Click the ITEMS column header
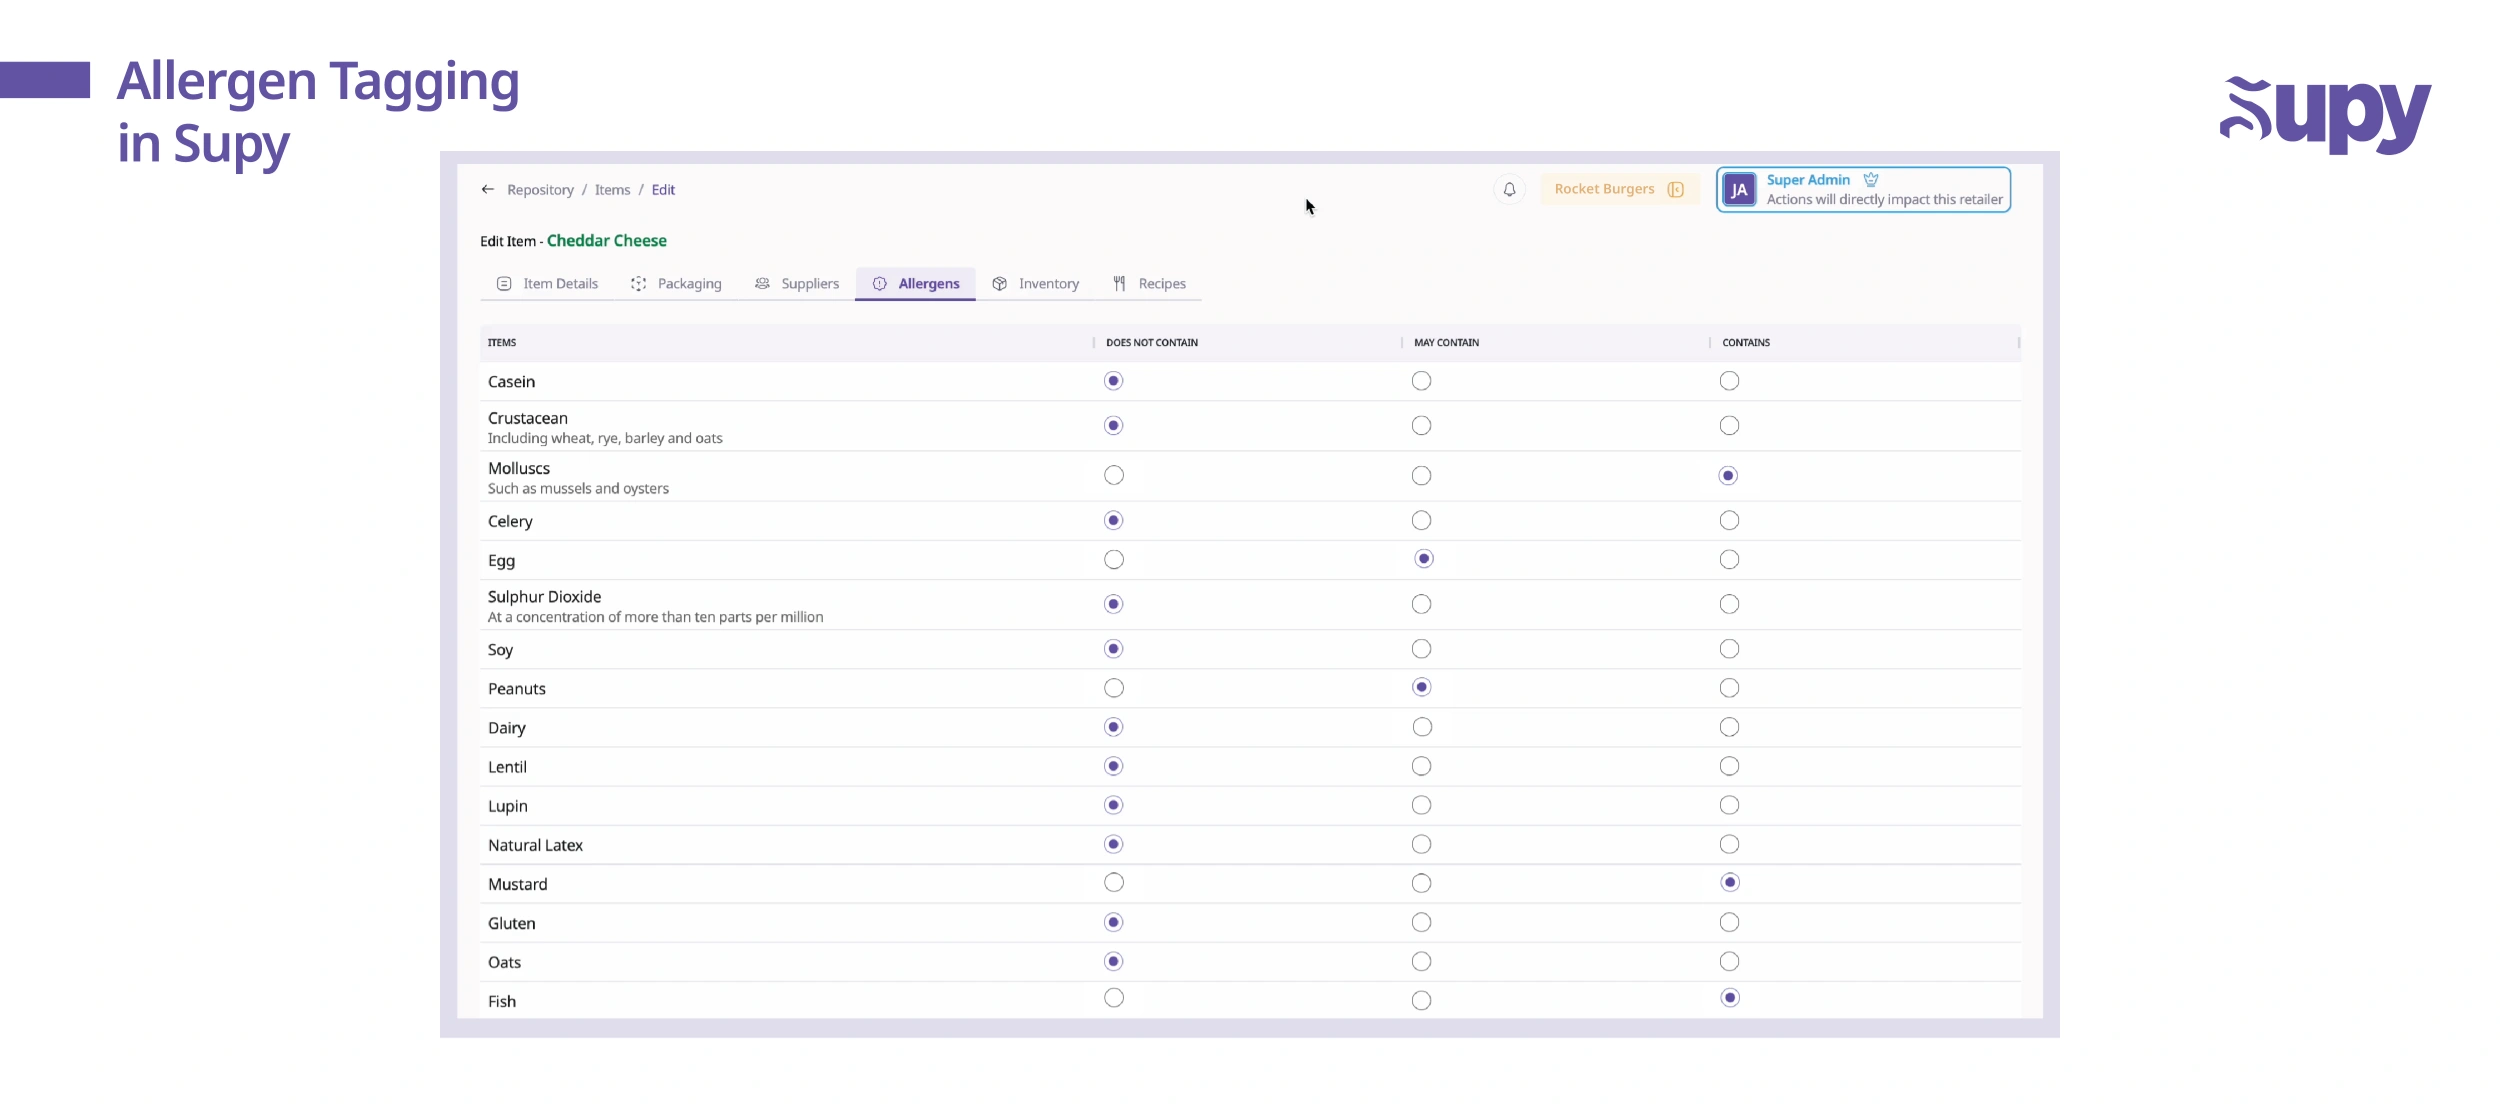Image resolution: width=2500 pixels, height=1104 pixels. (502, 343)
